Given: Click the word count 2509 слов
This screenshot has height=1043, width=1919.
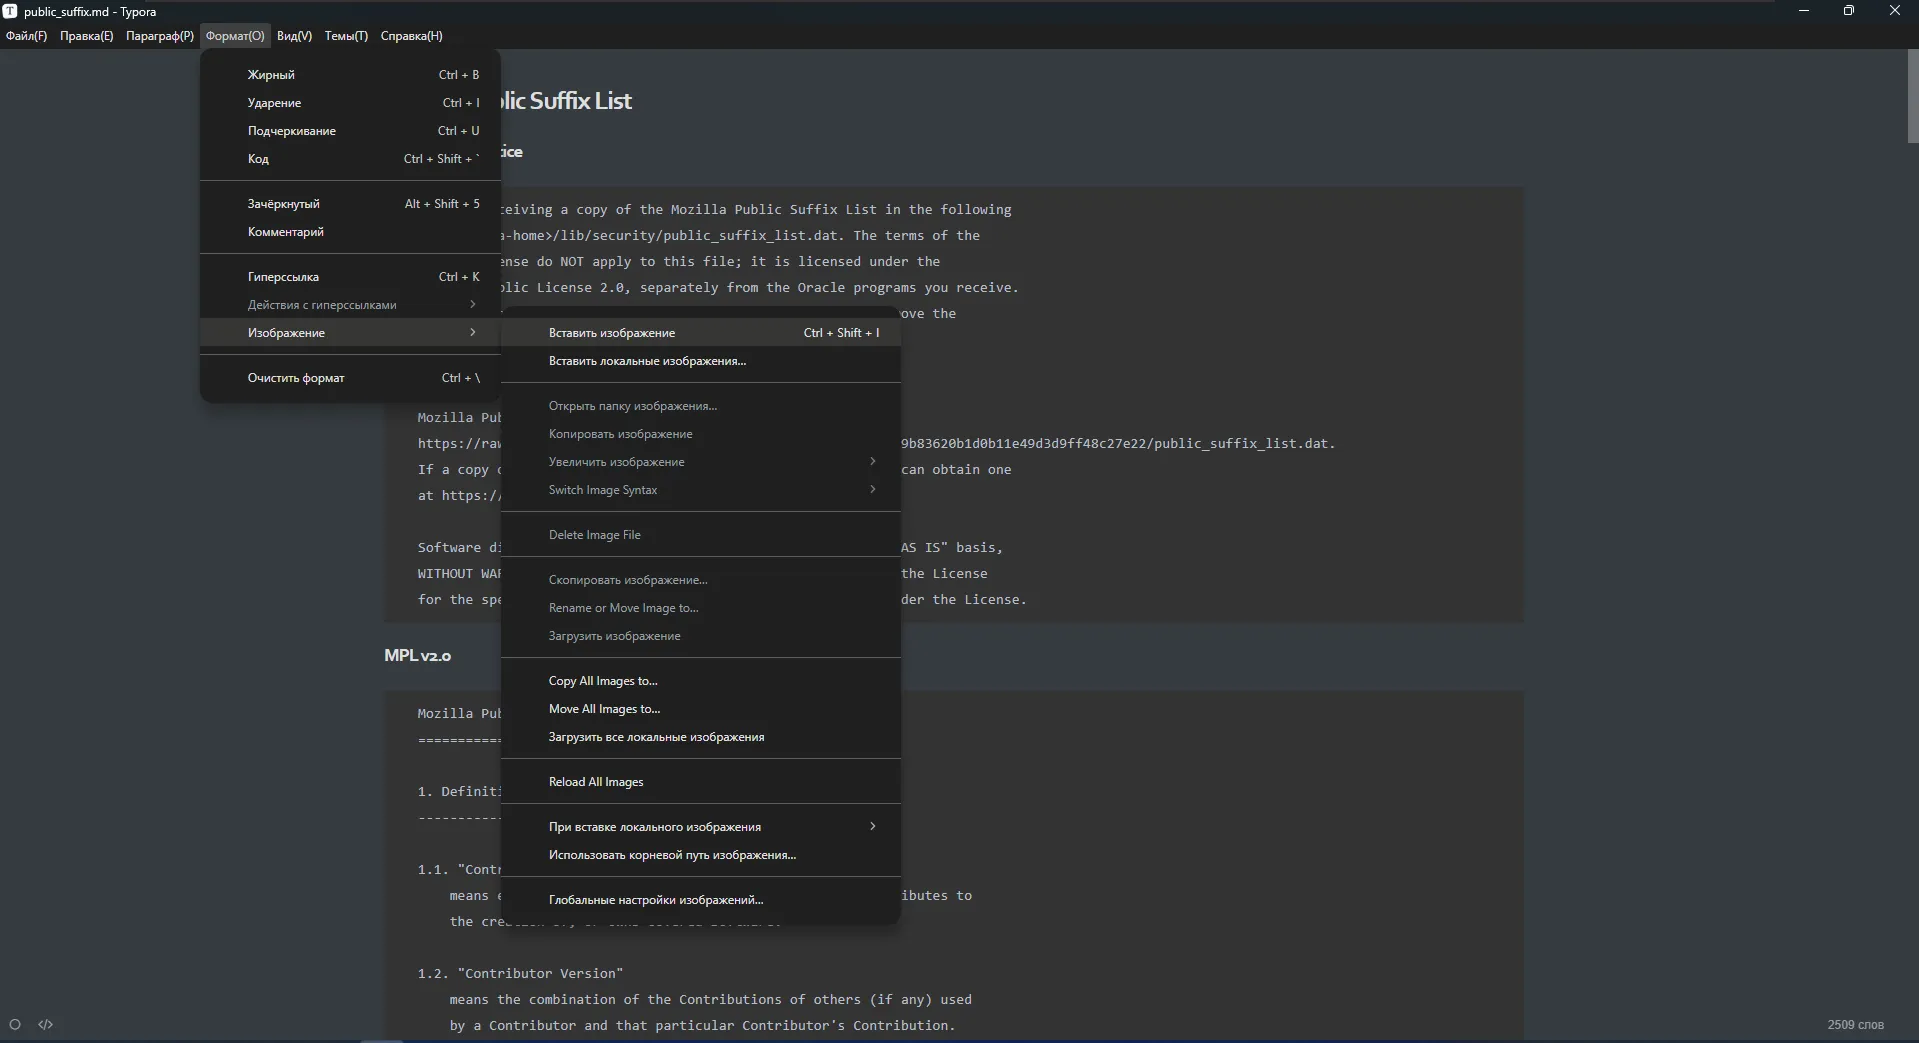Looking at the screenshot, I should click(1855, 1025).
